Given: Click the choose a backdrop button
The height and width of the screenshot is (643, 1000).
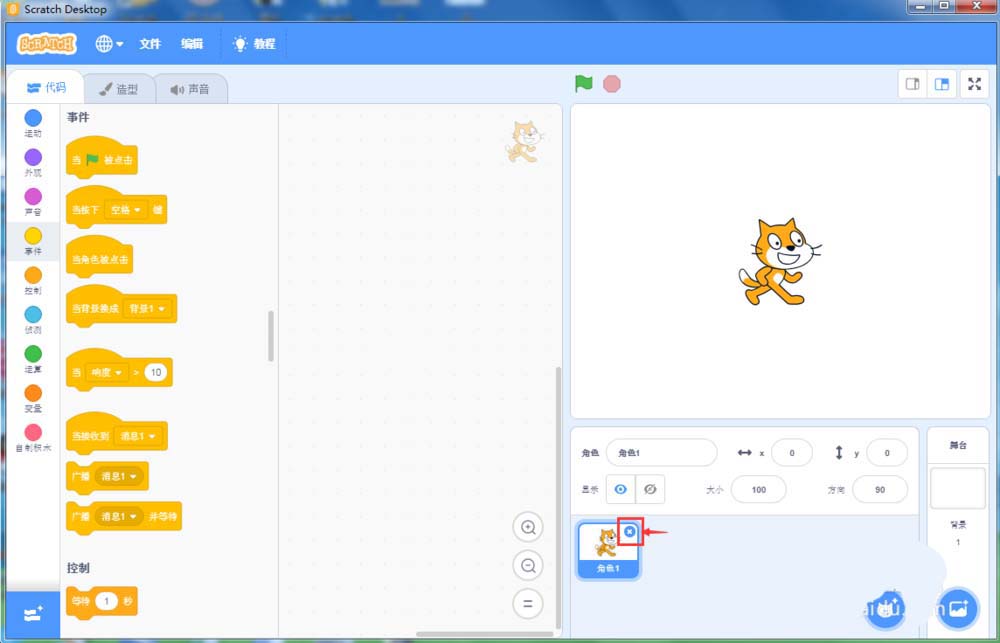Looking at the screenshot, I should (958, 609).
